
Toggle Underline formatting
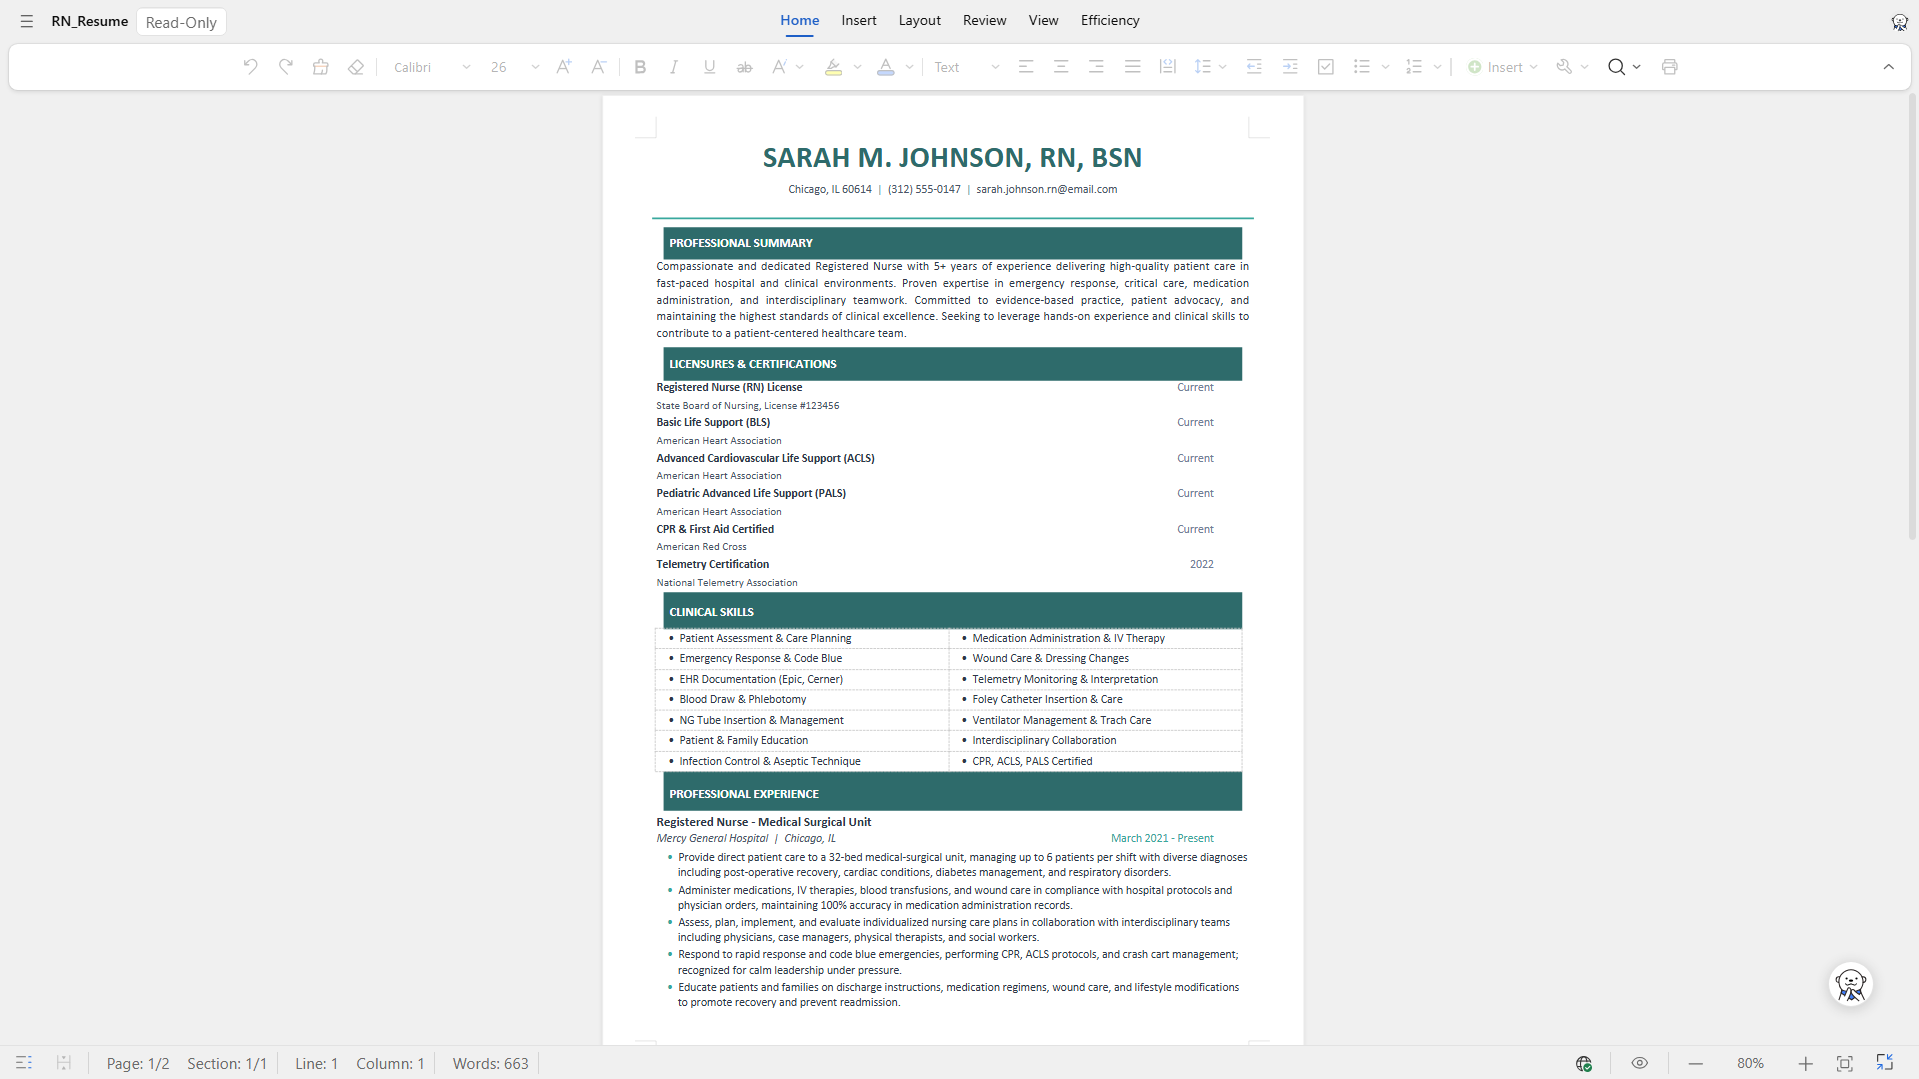tap(709, 67)
